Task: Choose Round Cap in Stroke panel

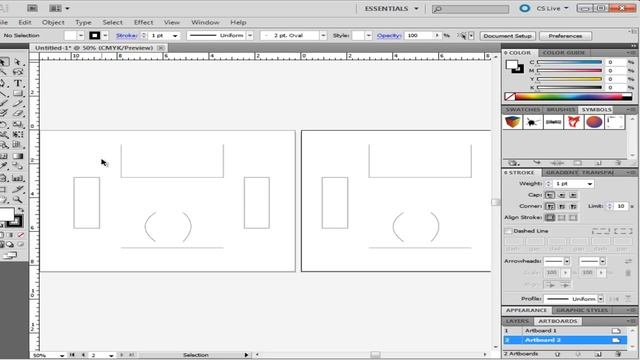Action: click(562, 195)
